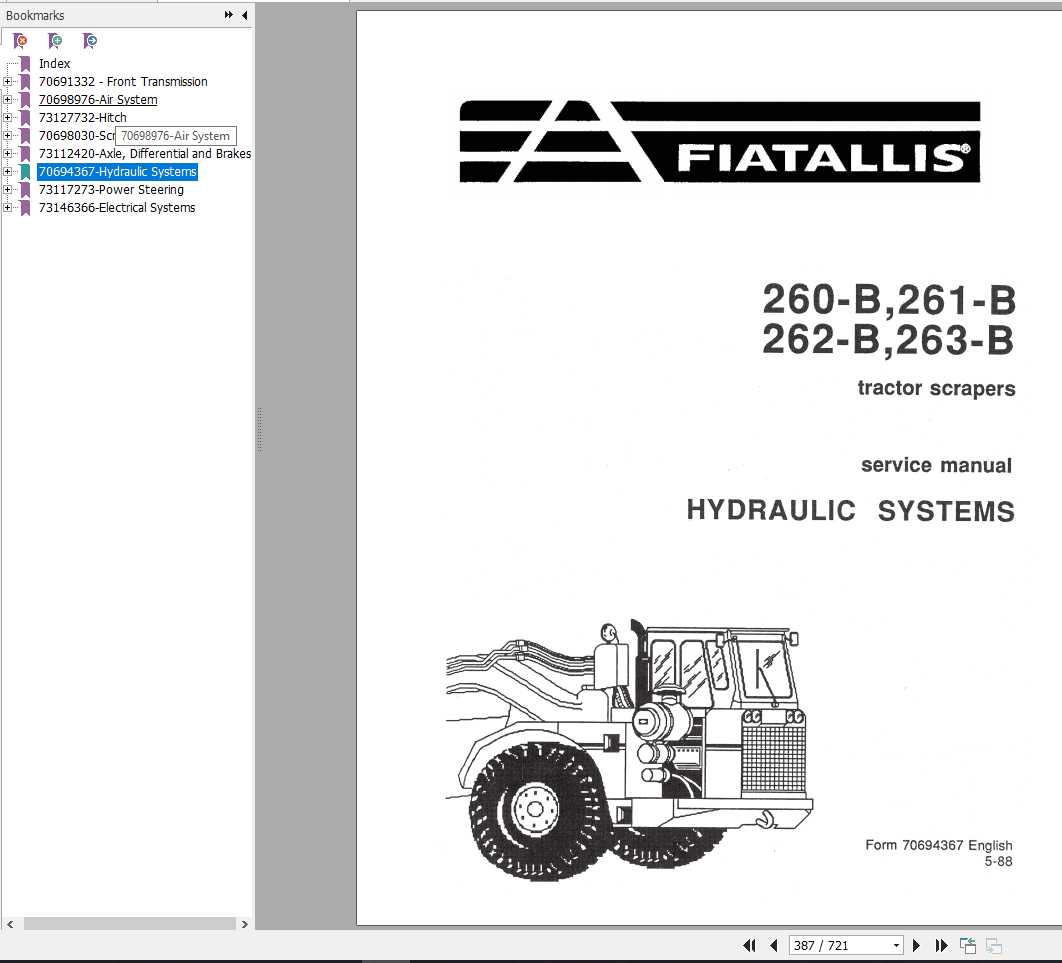Click the bookmarks panel horizontal scrollbar thumb

[129, 924]
